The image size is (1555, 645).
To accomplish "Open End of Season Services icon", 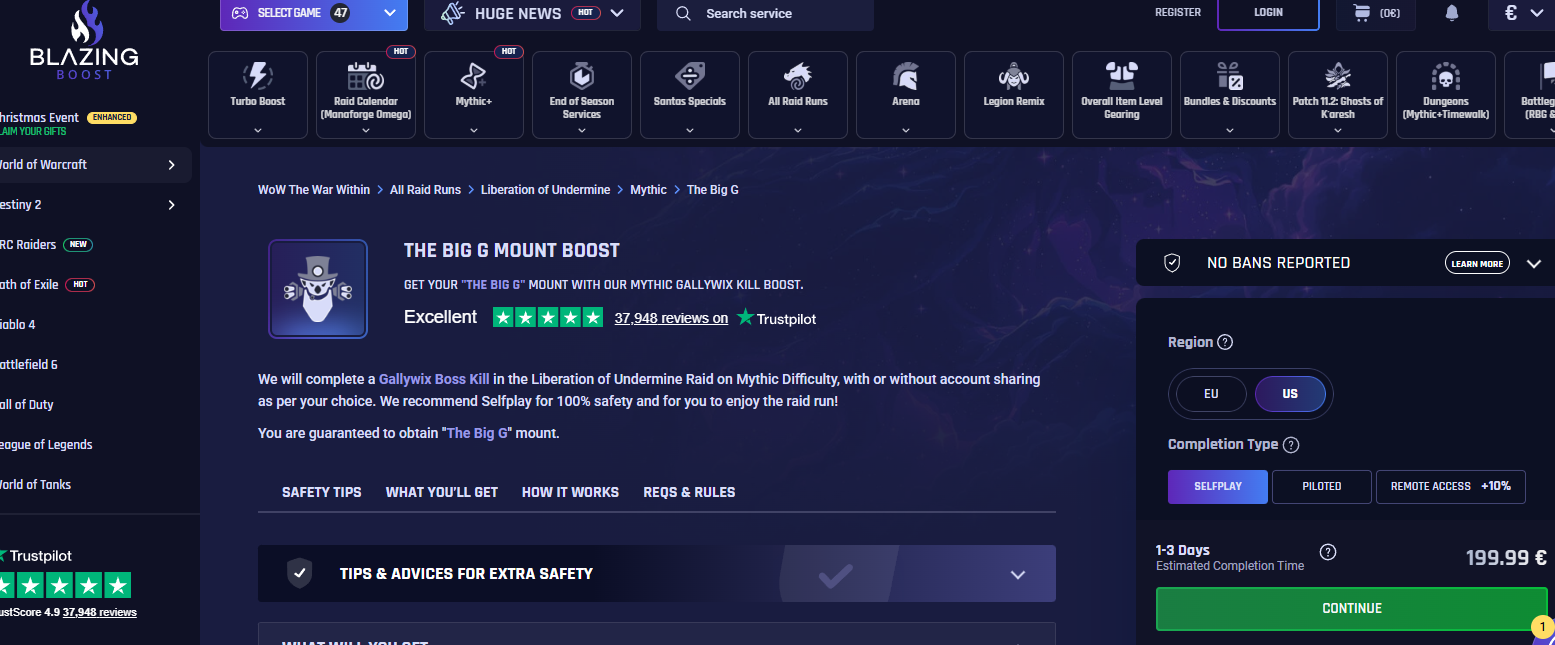I will (582, 76).
